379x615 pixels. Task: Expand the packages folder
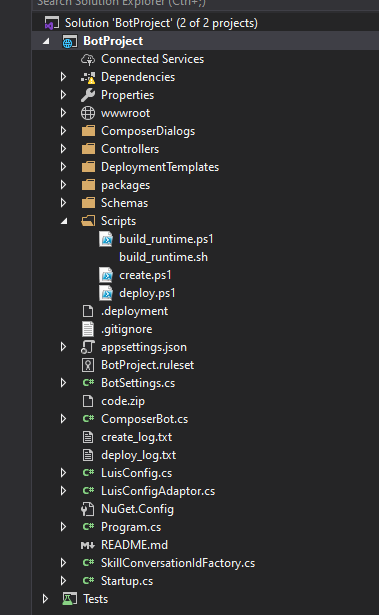(x=64, y=185)
